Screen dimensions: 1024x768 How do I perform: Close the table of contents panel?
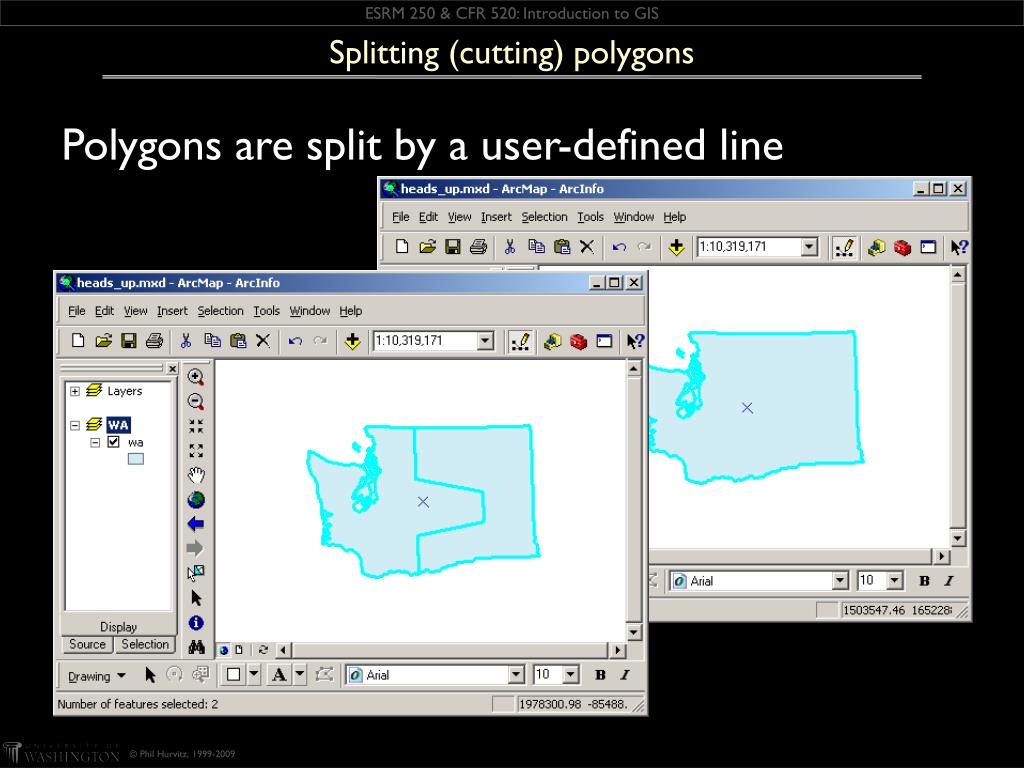click(x=172, y=369)
